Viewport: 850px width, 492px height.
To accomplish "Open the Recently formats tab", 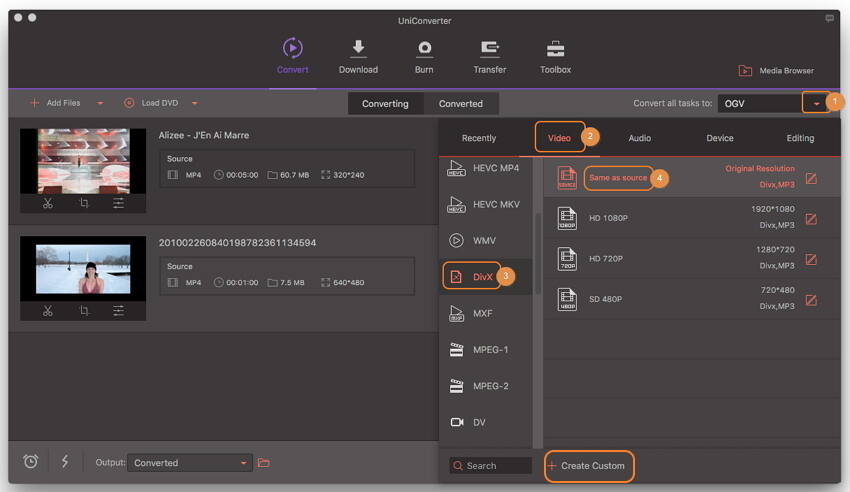I will click(x=479, y=138).
